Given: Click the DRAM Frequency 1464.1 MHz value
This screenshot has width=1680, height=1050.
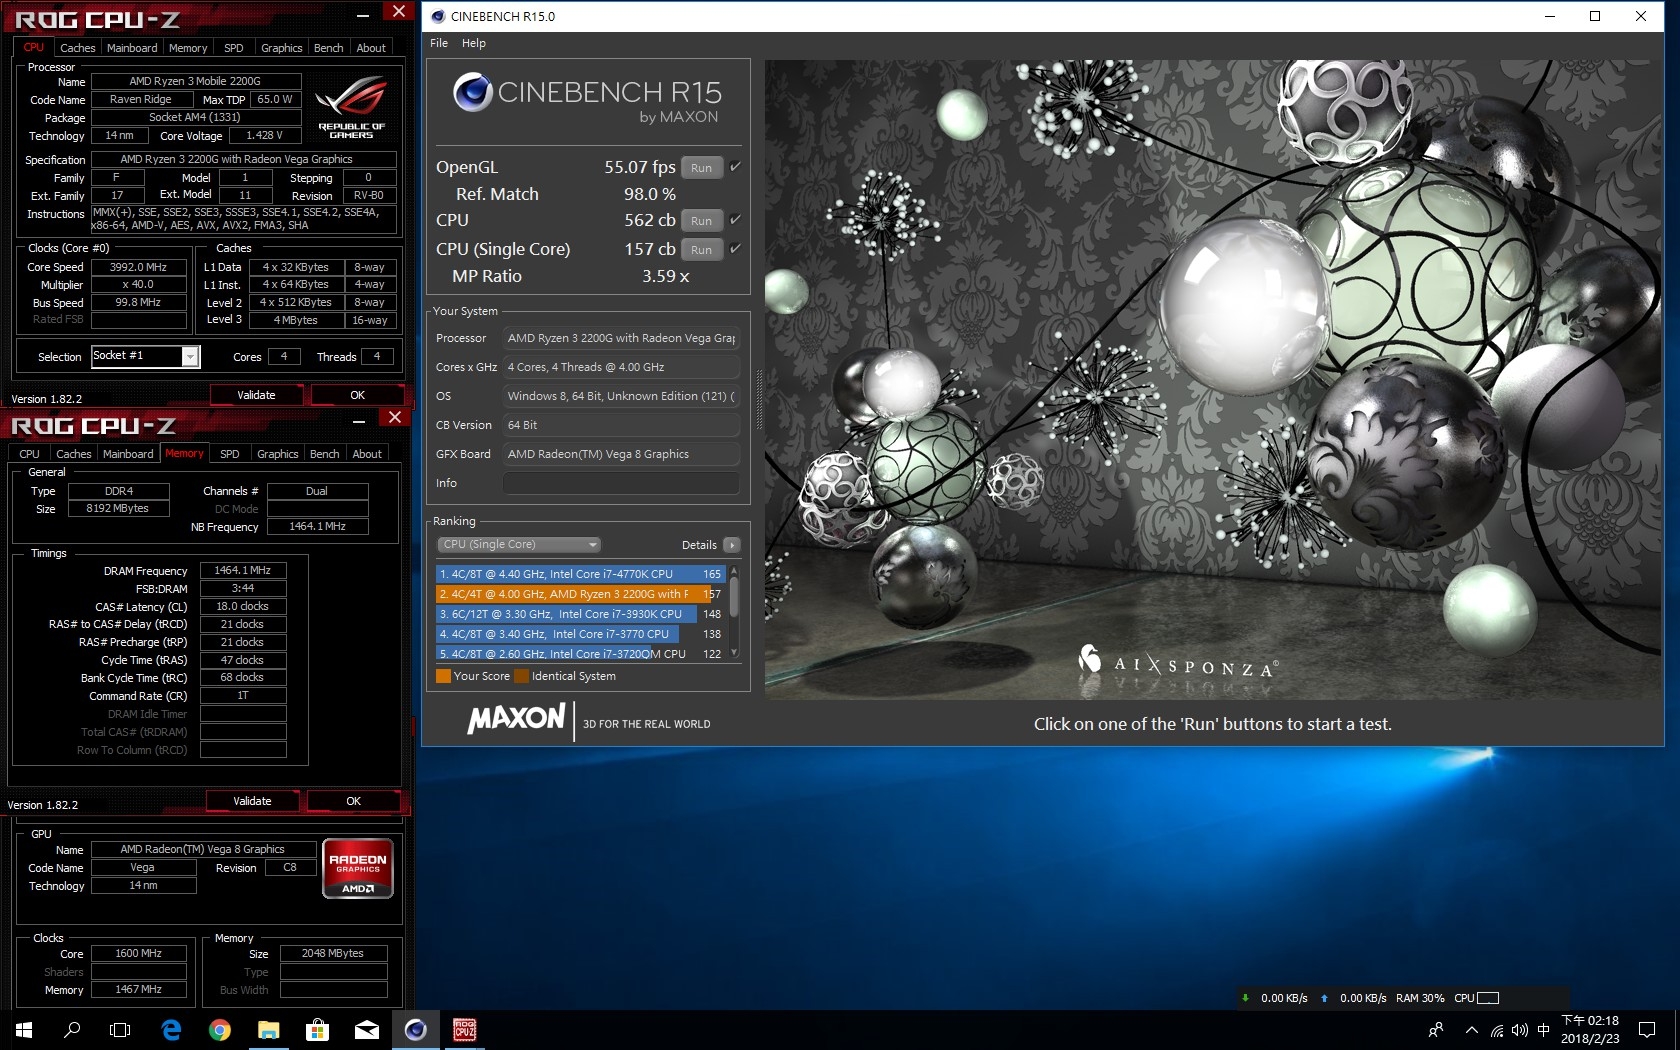Looking at the screenshot, I should coord(243,570).
